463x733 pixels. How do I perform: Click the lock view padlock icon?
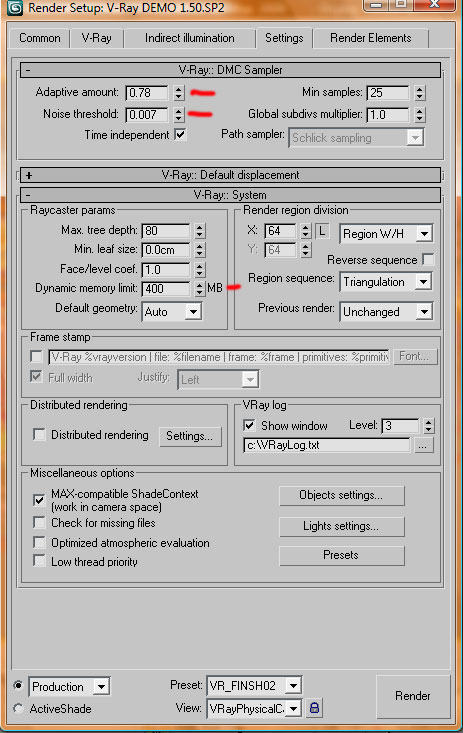tap(314, 708)
